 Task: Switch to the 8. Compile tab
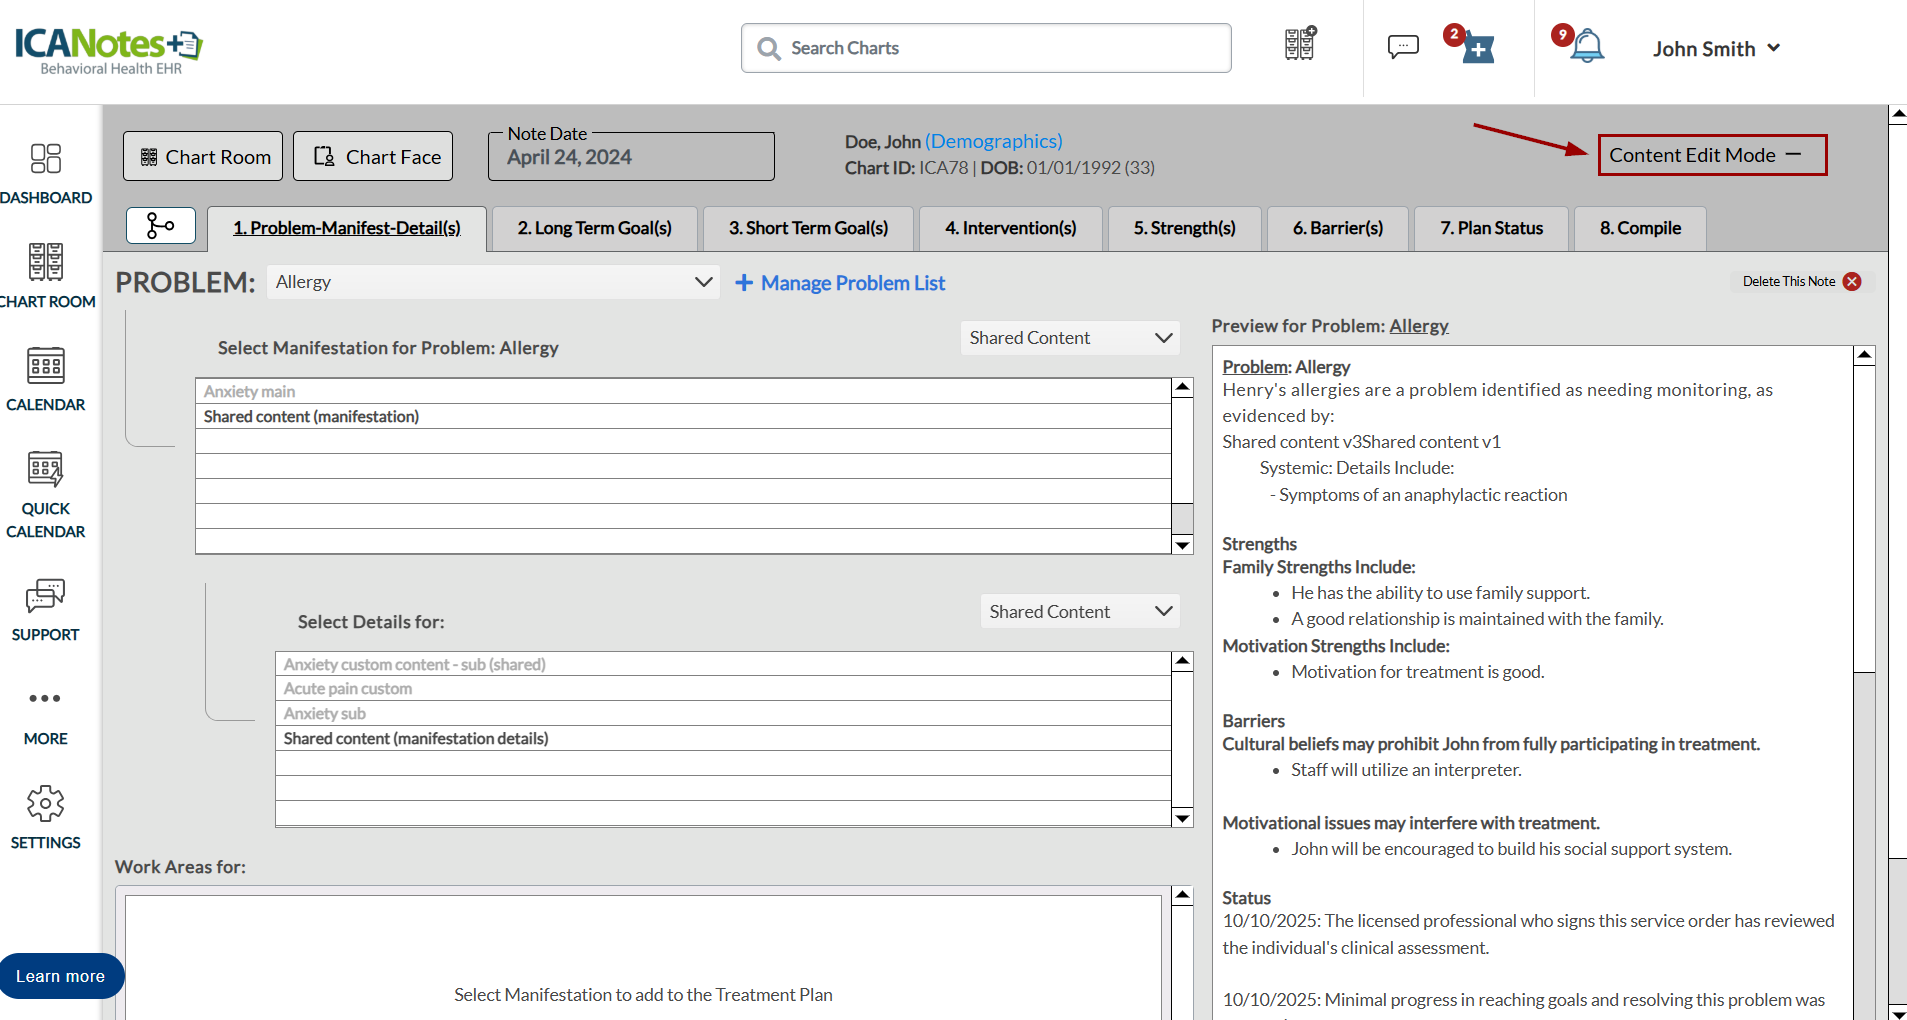pos(1639,228)
